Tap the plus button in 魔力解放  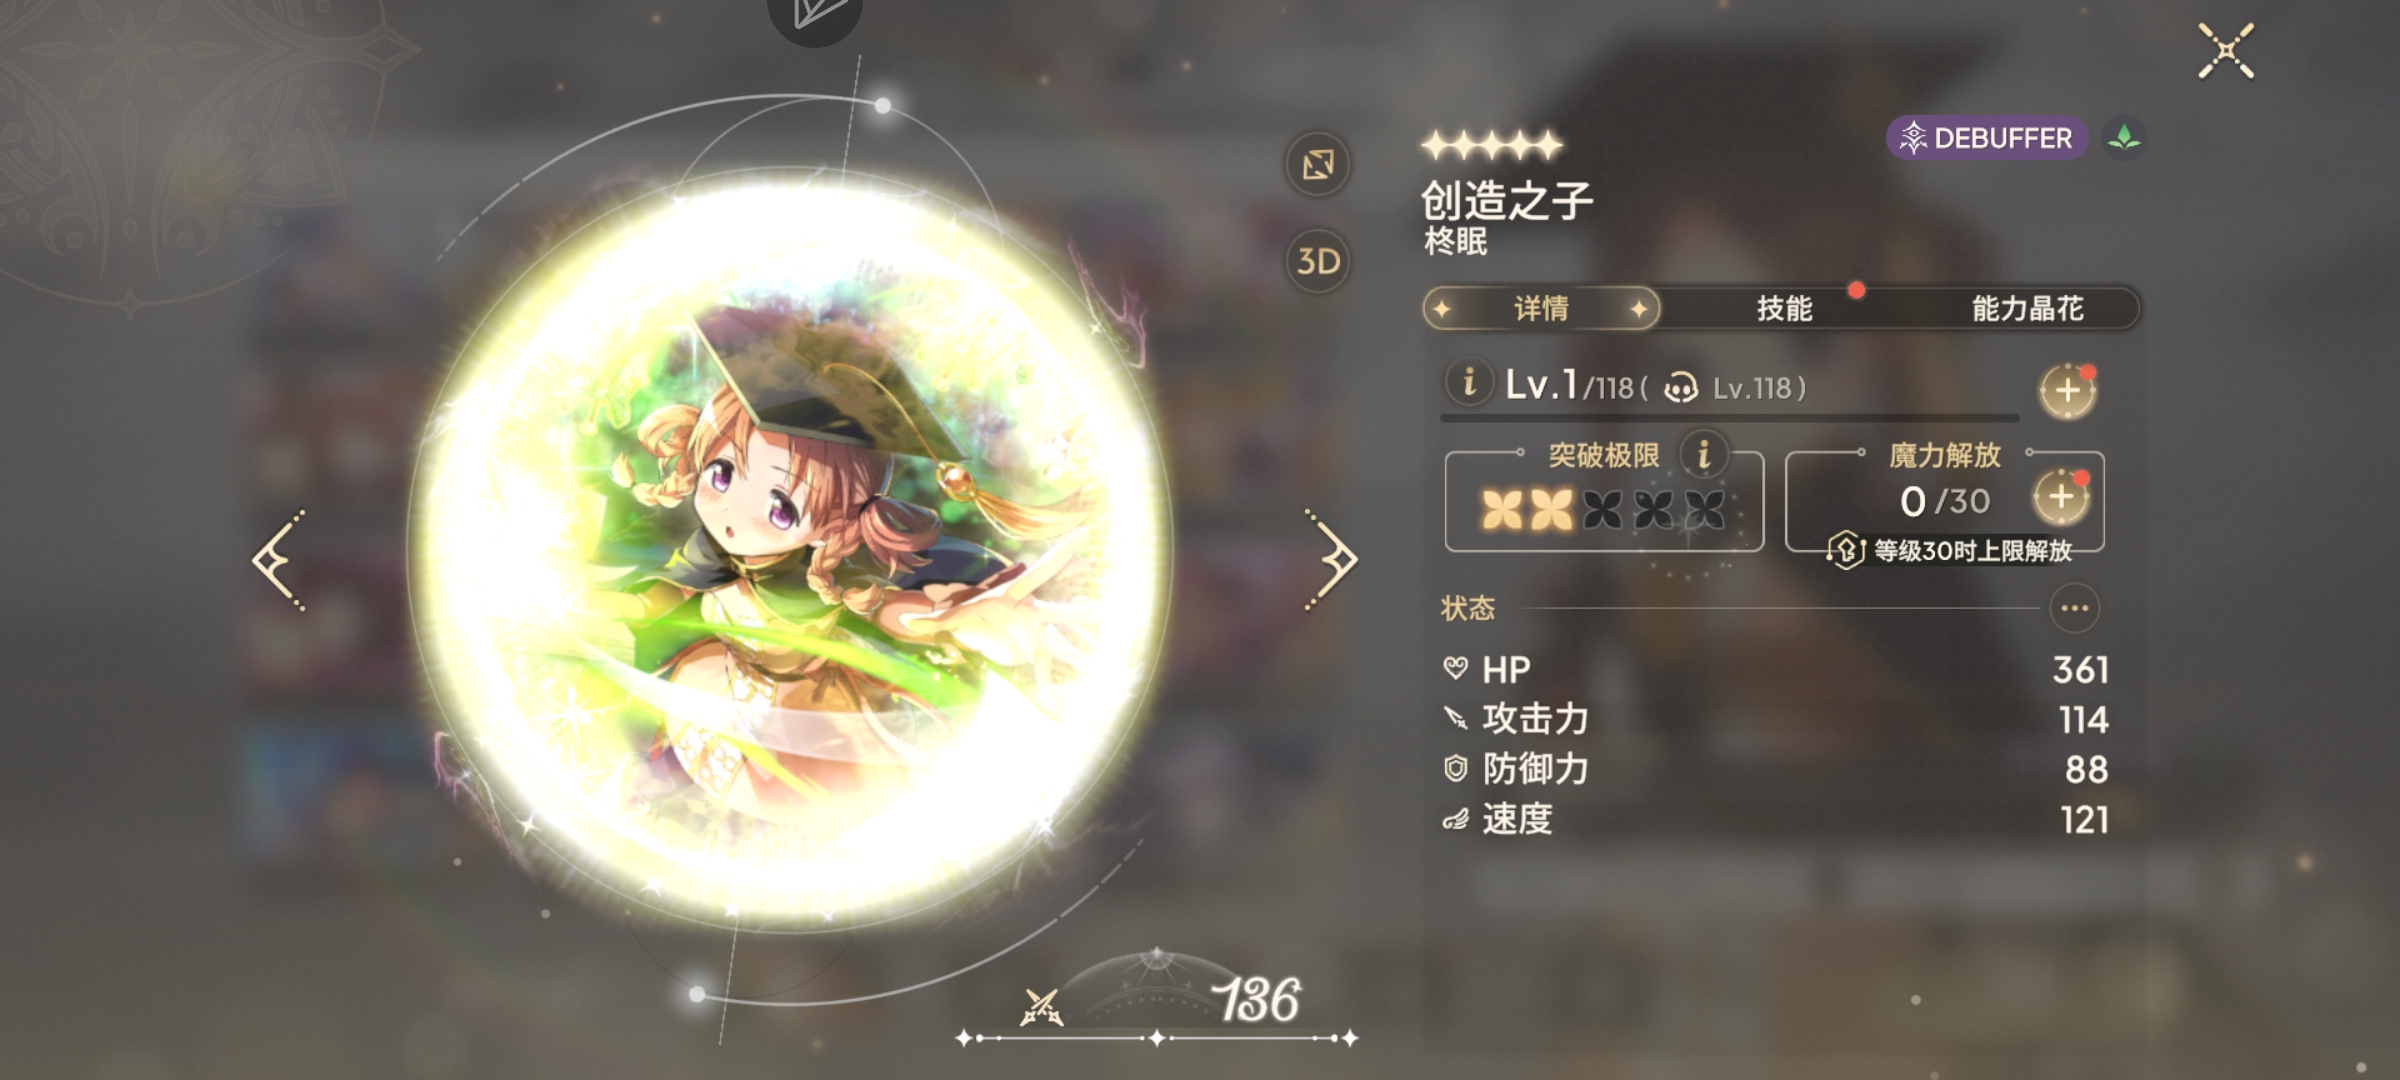coord(2061,496)
